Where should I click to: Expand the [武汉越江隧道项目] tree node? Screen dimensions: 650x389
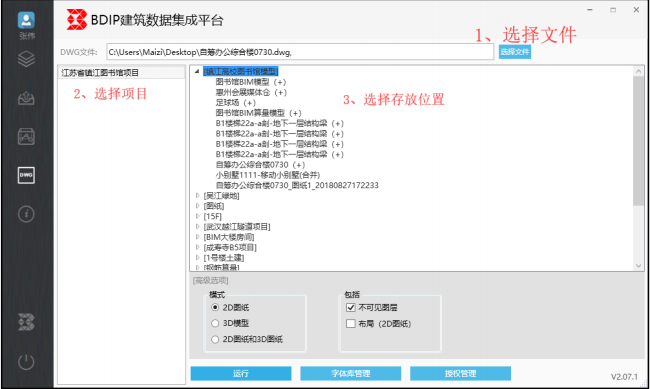click(197, 226)
